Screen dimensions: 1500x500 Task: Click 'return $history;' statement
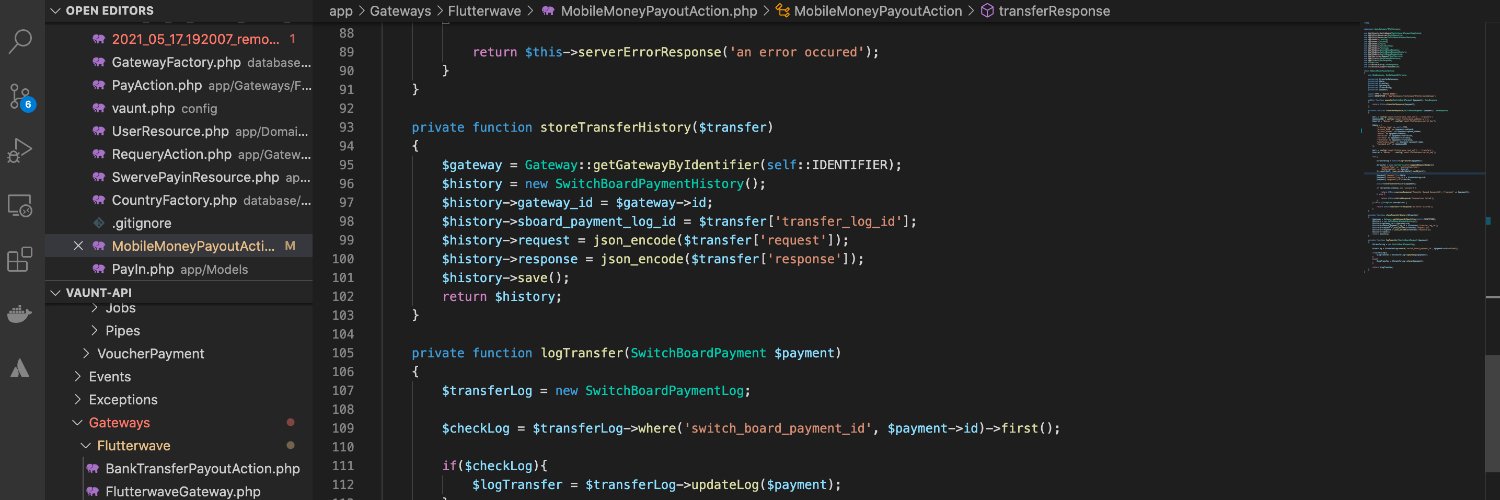pyautogui.click(x=502, y=297)
